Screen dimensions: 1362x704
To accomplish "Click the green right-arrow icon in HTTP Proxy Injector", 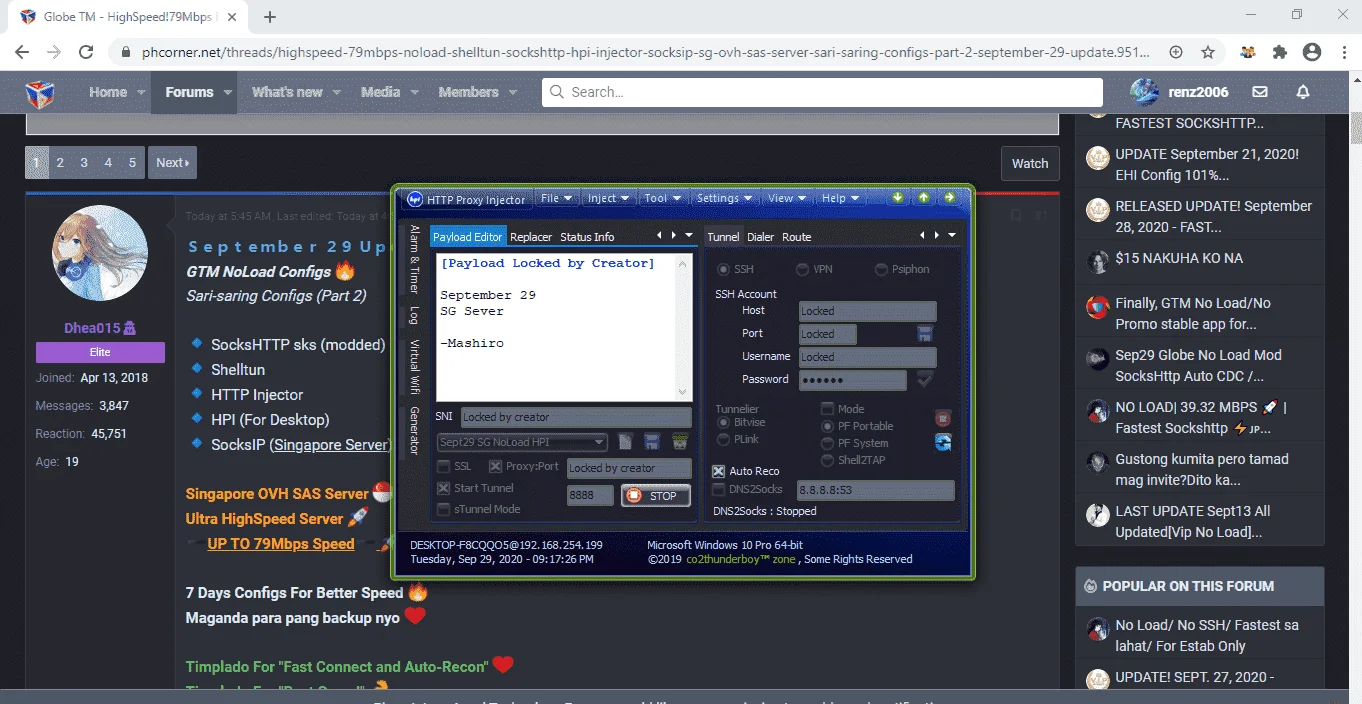I will 949,198.
